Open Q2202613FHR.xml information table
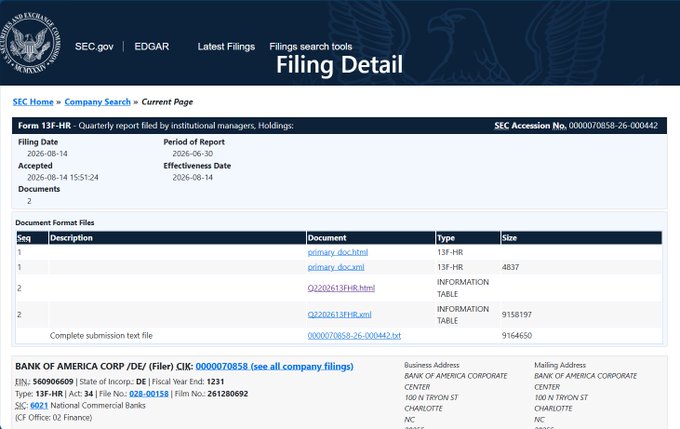Viewport: 680px width, 429px height. pyautogui.click(x=340, y=314)
